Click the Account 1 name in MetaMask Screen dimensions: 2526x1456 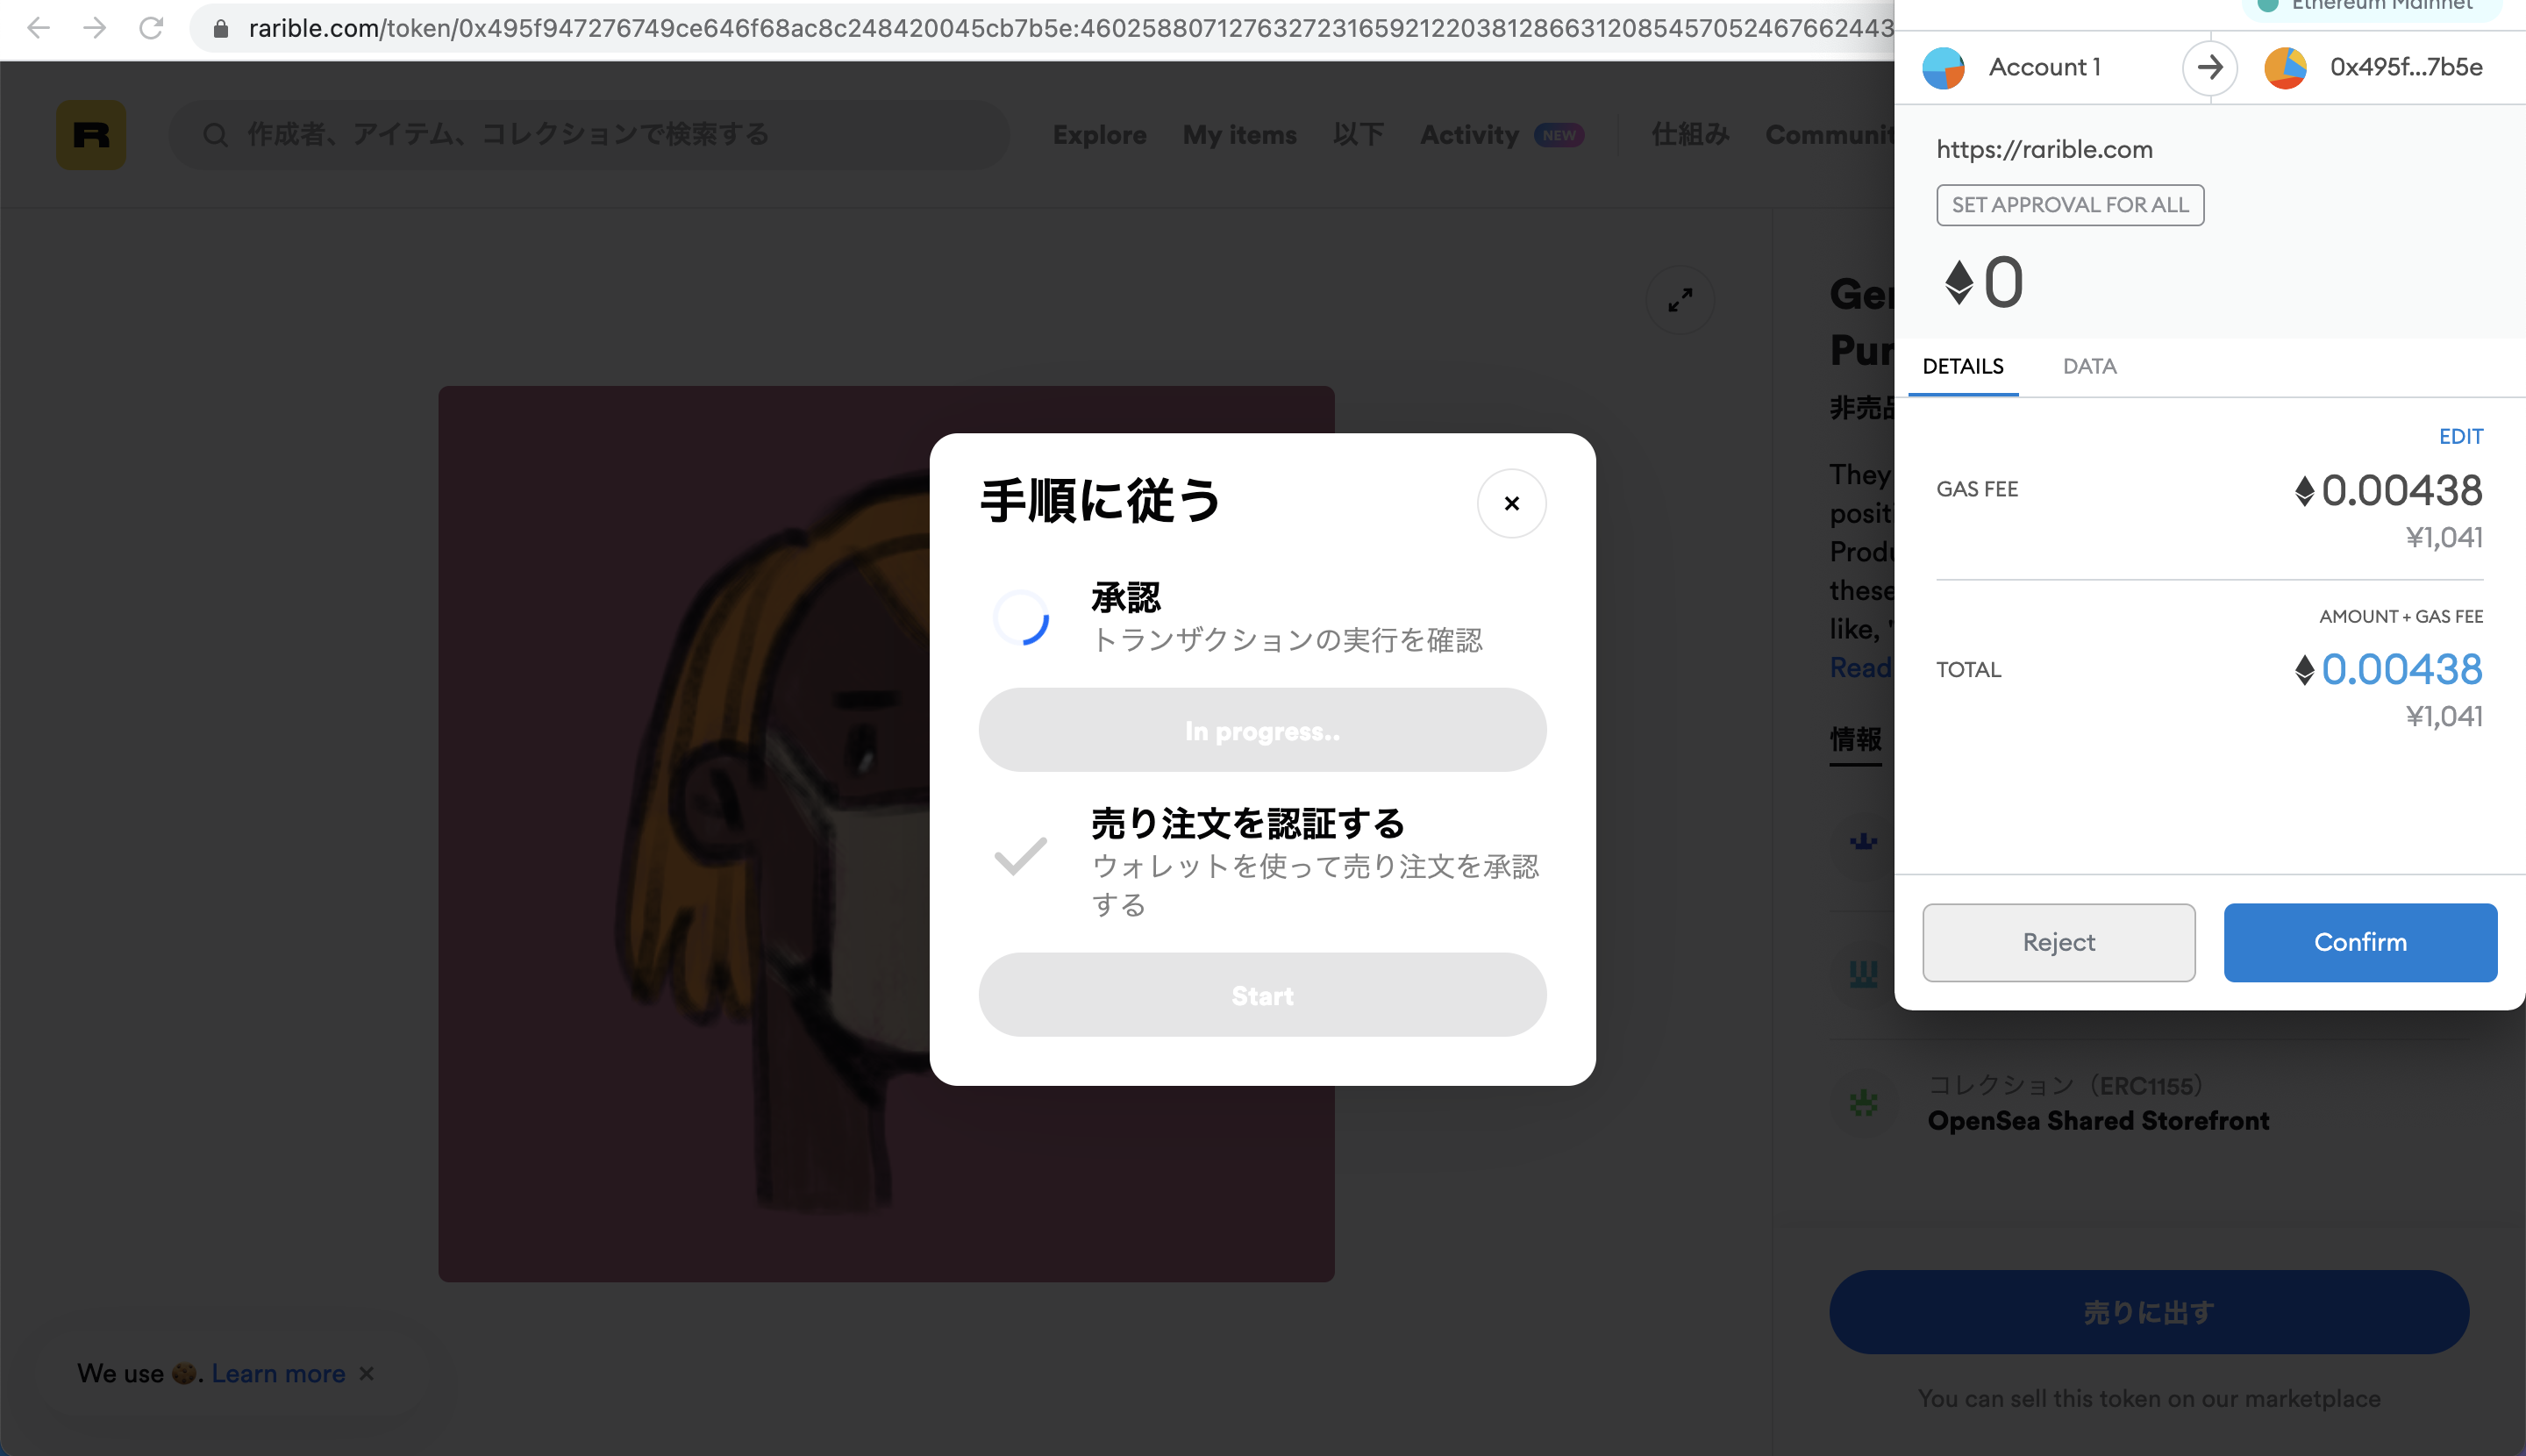(2044, 67)
